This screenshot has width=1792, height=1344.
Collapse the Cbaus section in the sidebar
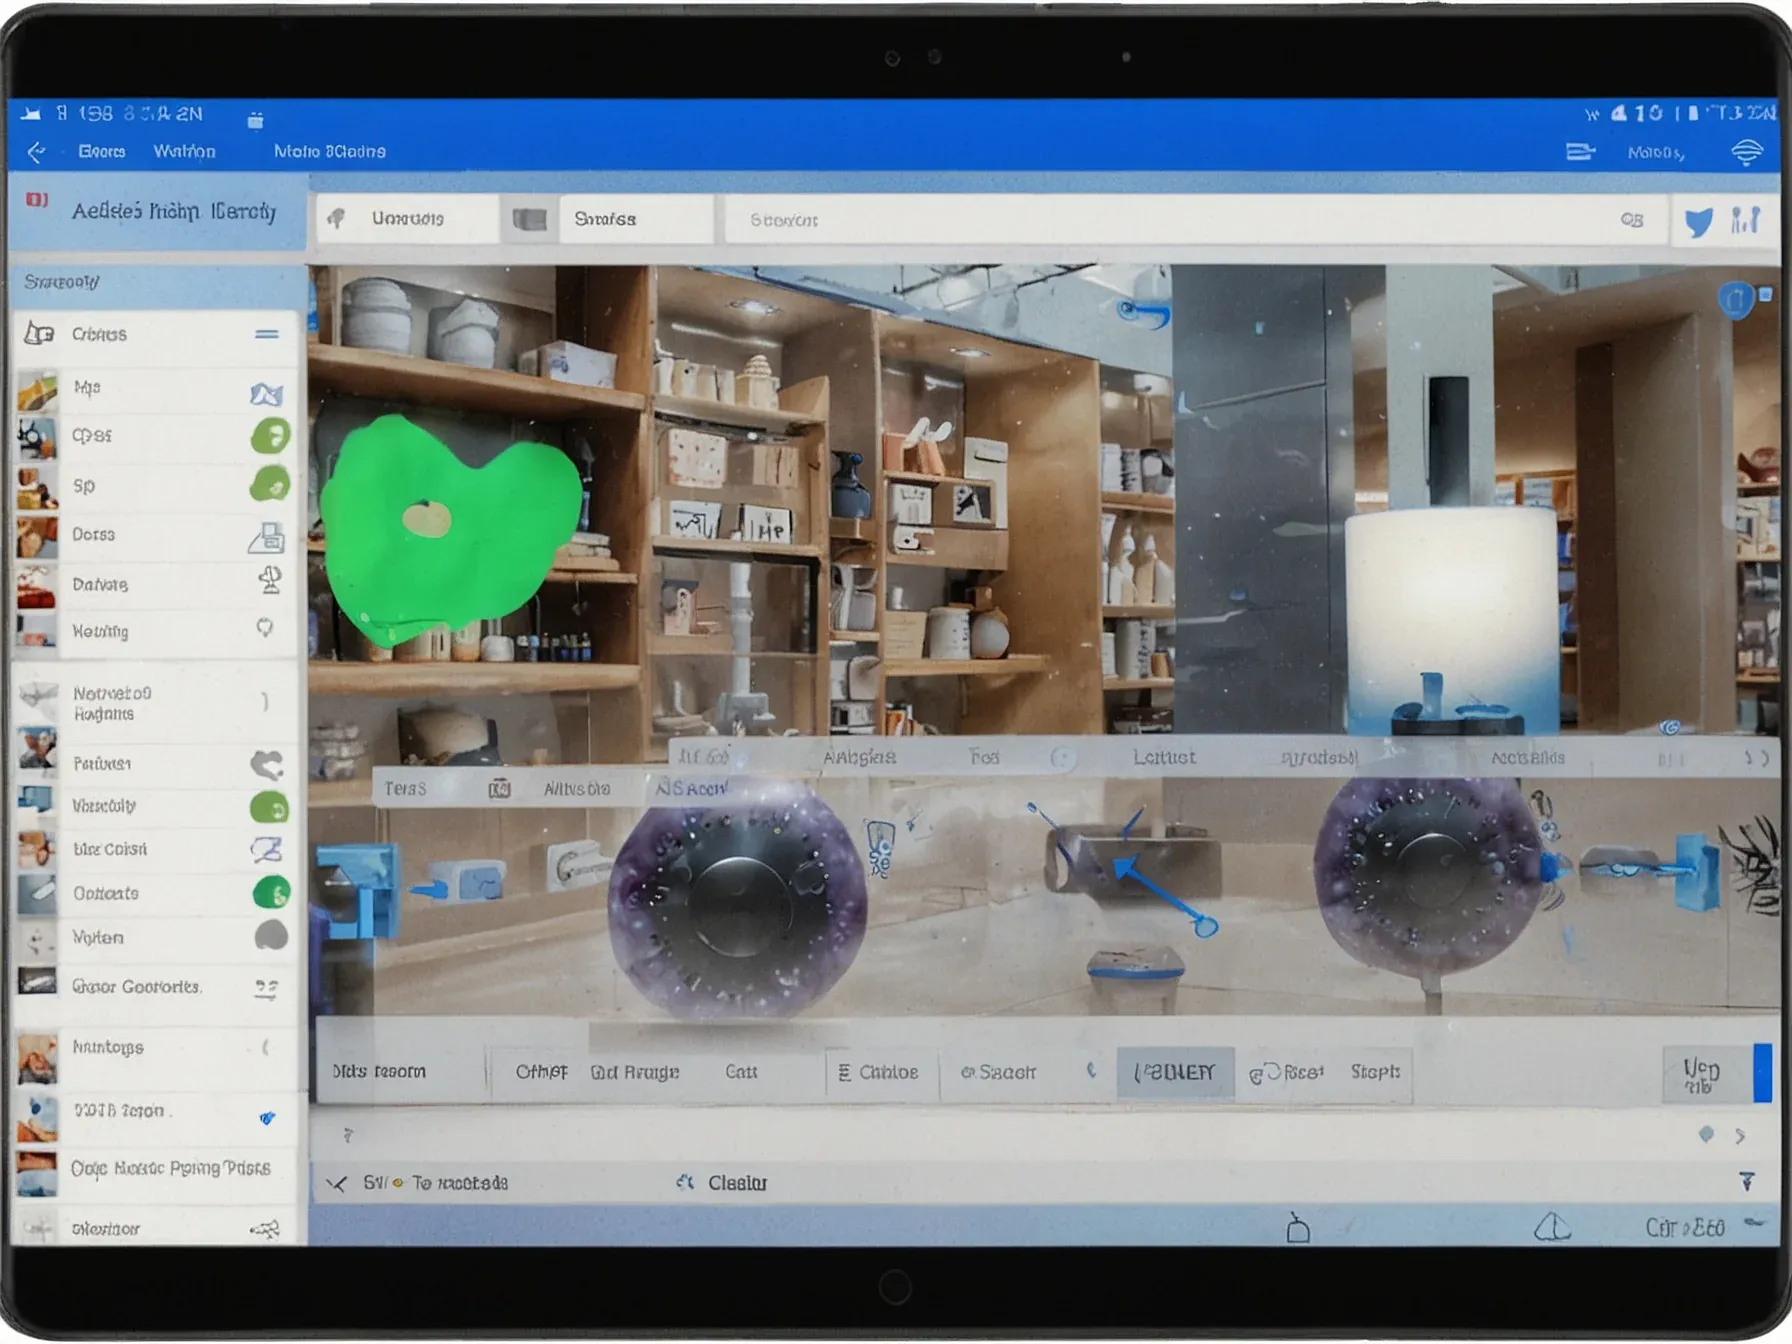click(266, 334)
